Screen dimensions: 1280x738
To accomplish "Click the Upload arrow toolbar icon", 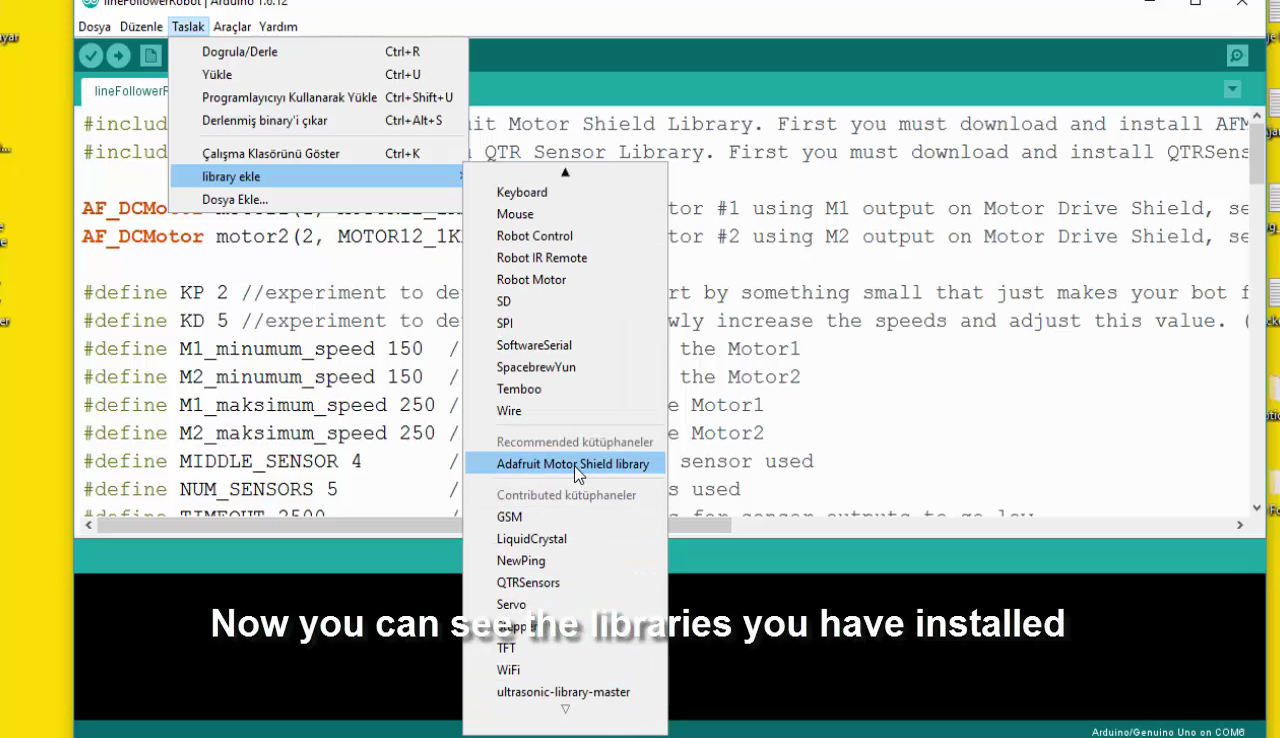I will coord(119,56).
